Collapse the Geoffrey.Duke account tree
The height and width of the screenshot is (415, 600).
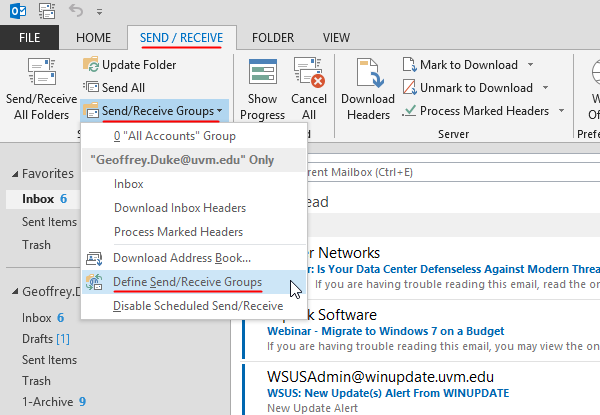(x=15, y=292)
